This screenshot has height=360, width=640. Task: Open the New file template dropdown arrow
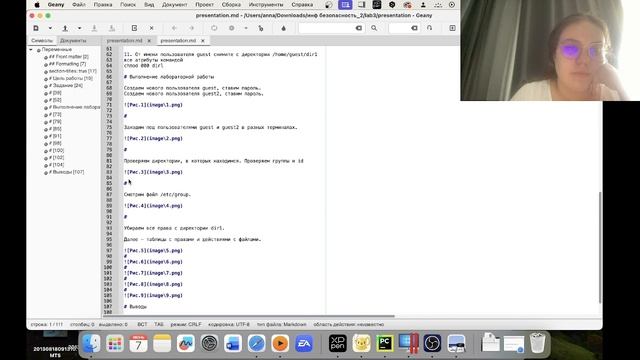[50, 28]
